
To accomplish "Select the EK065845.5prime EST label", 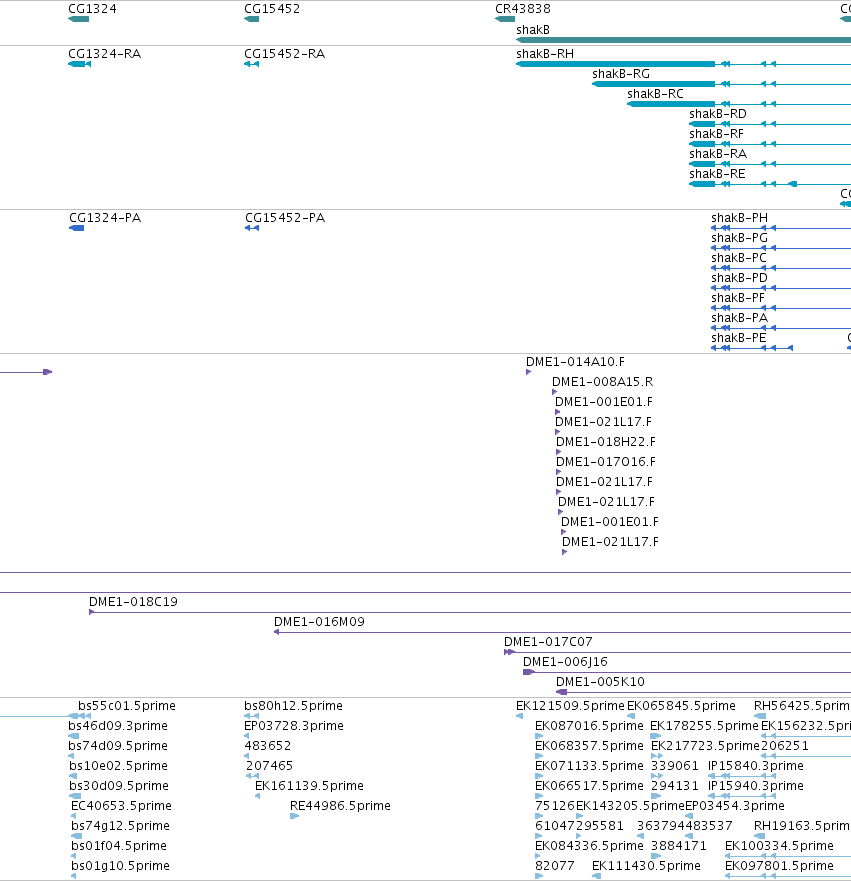I will click(x=681, y=706).
